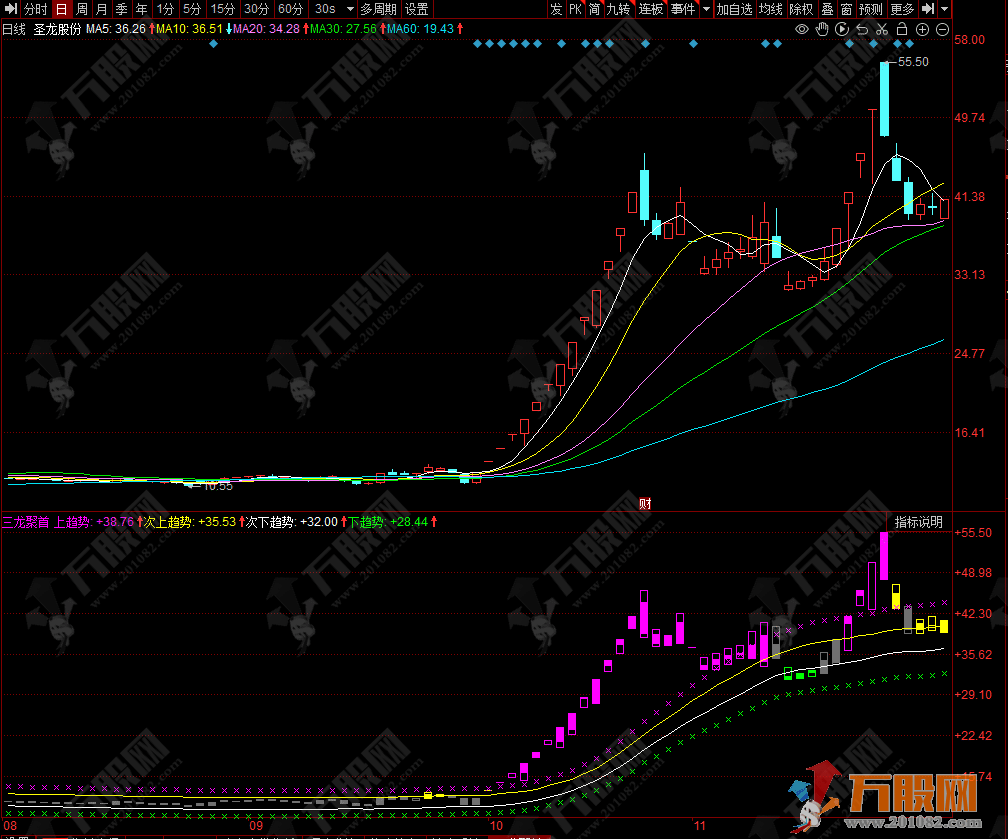This screenshot has height=839, width=1008.
Task: Click the 叠 overlay button
Action: click(828, 9)
